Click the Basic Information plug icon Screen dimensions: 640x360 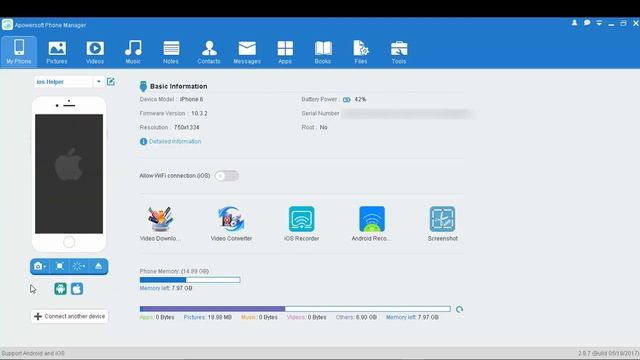(143, 86)
